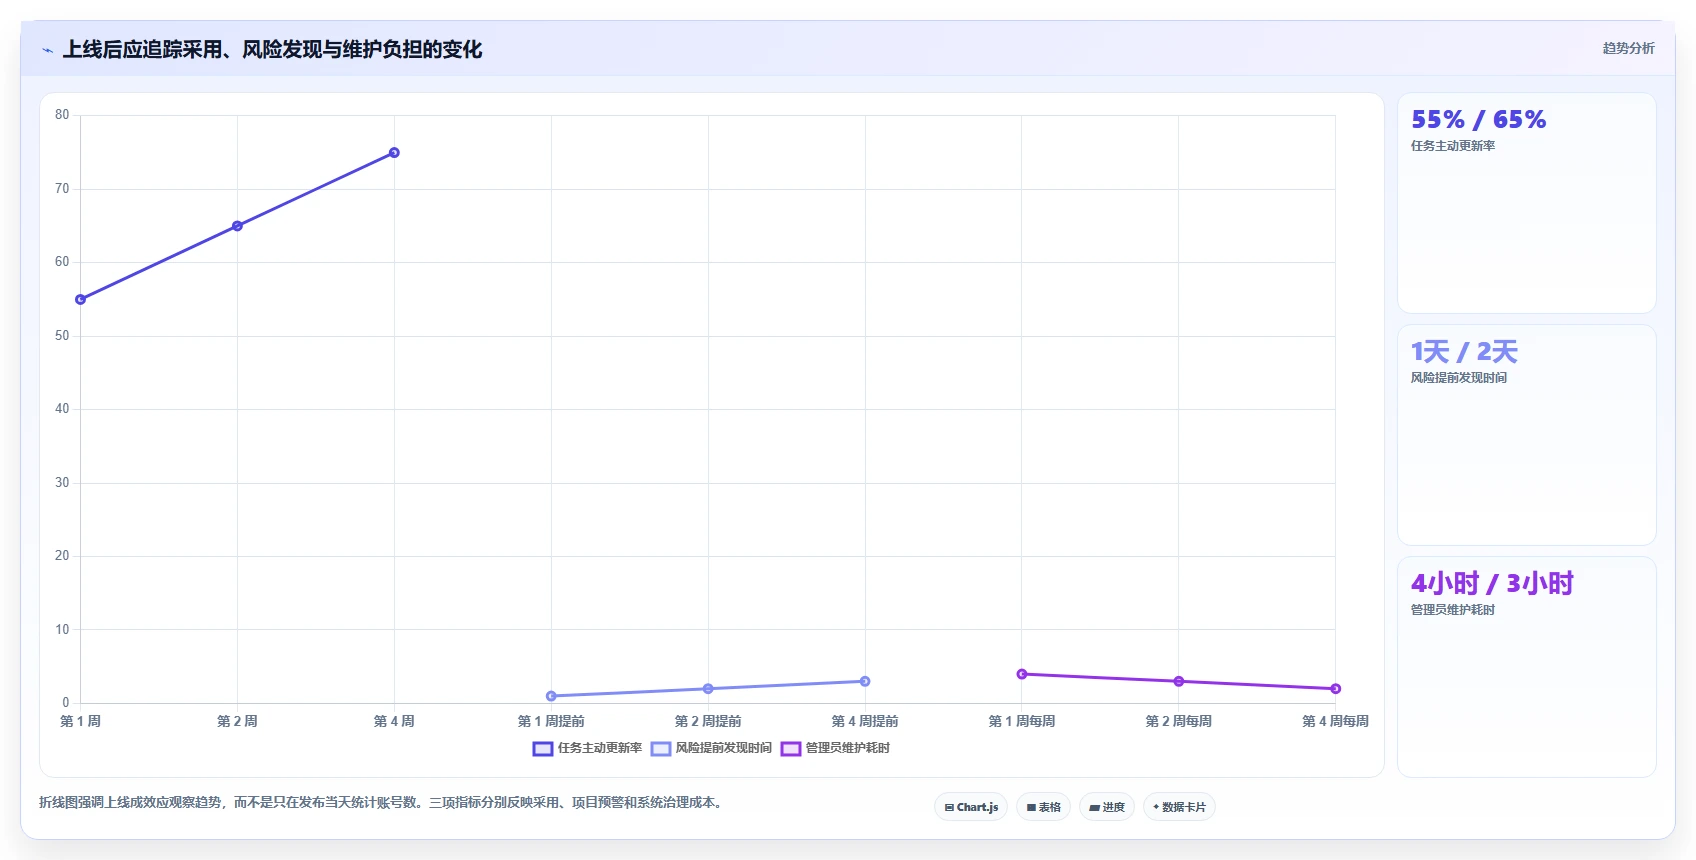
Task: Select the 表格 chip
Action: coord(1043,807)
